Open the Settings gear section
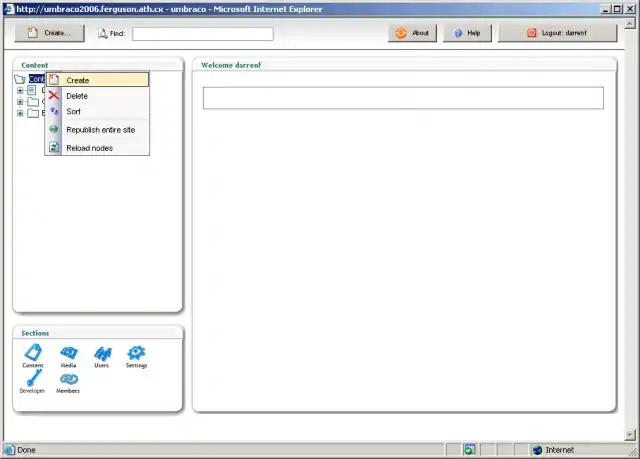Viewport: 640px width, 459px height. pyautogui.click(x=136, y=353)
